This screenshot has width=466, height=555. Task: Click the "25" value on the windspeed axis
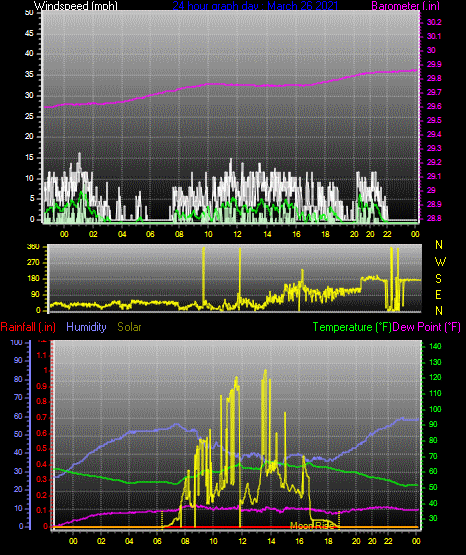click(29, 116)
